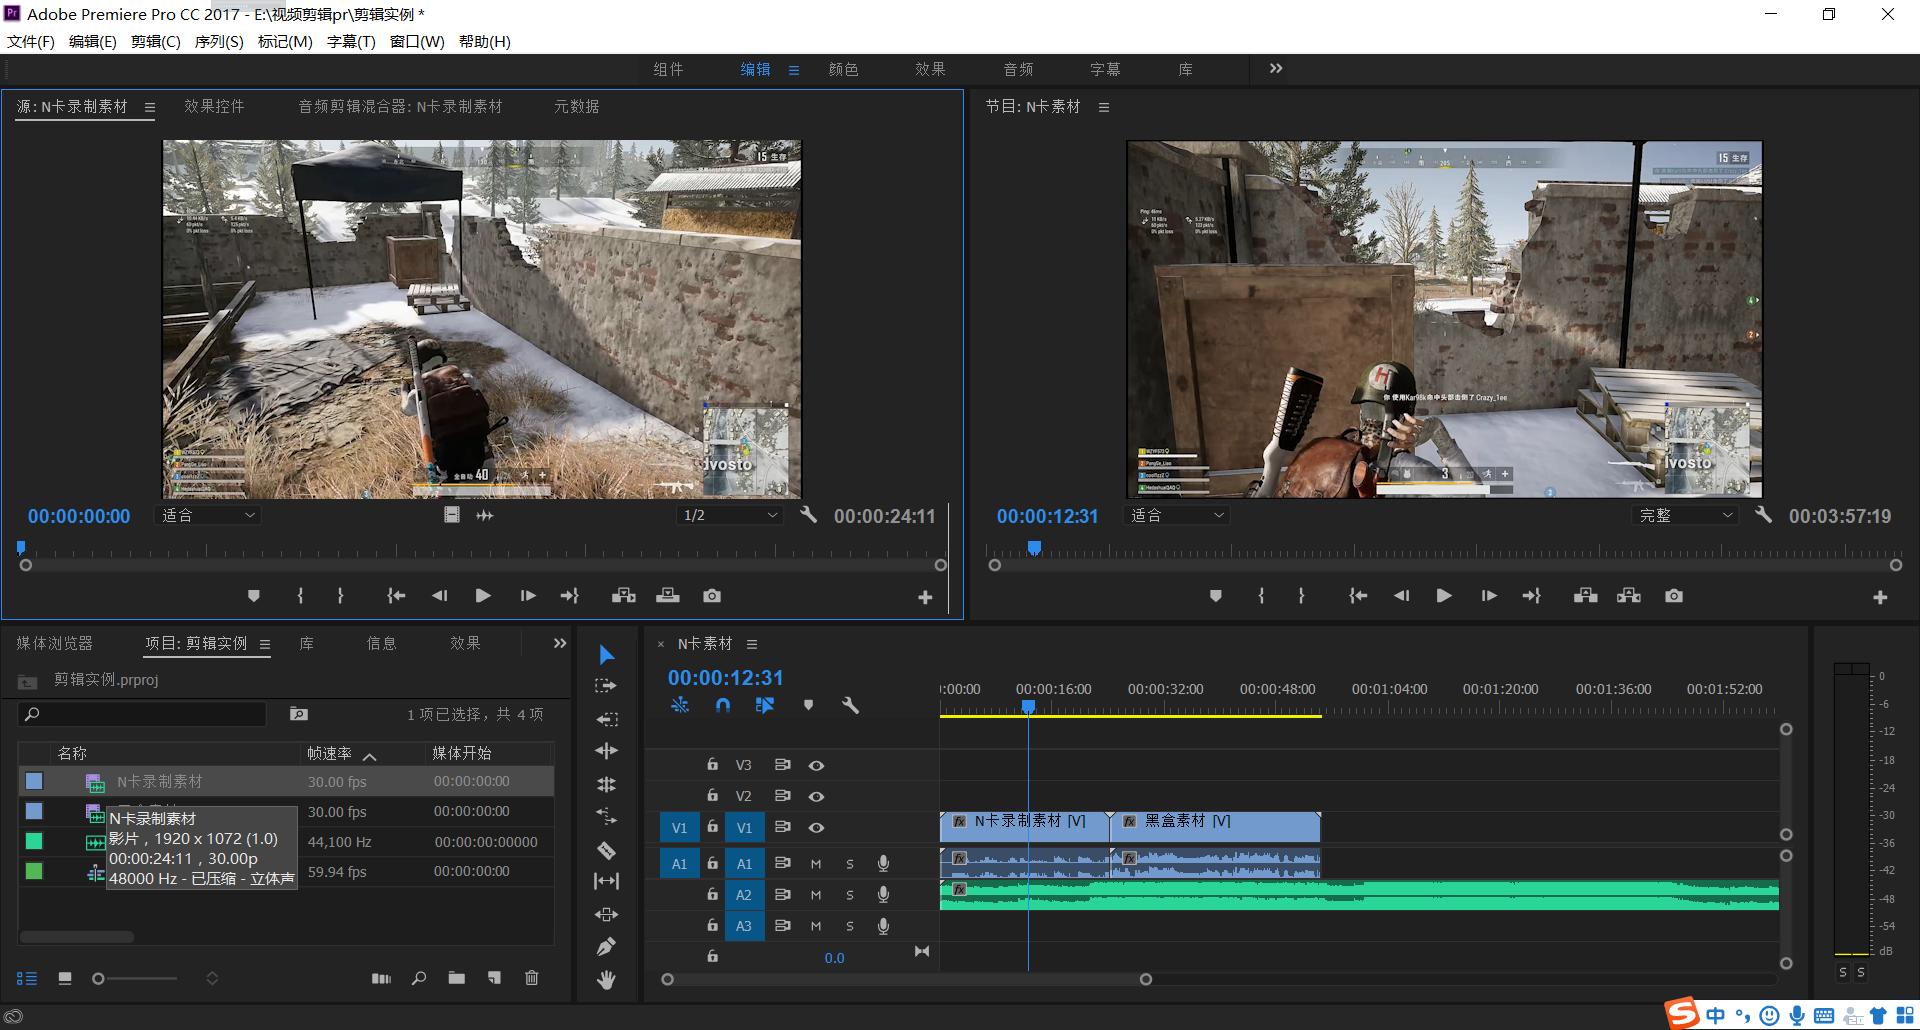Switch to the 效果控件 tab

coord(214,106)
